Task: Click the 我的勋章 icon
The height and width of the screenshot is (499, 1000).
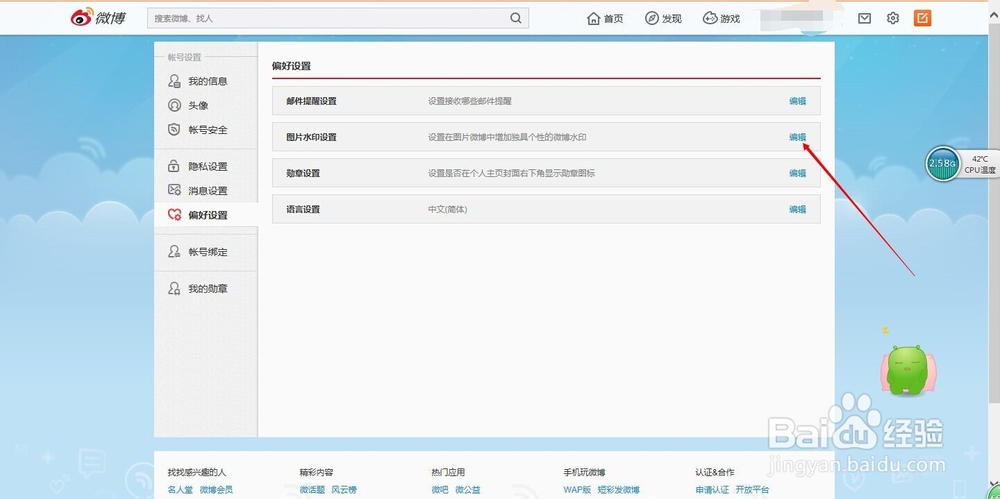Action: [x=174, y=289]
